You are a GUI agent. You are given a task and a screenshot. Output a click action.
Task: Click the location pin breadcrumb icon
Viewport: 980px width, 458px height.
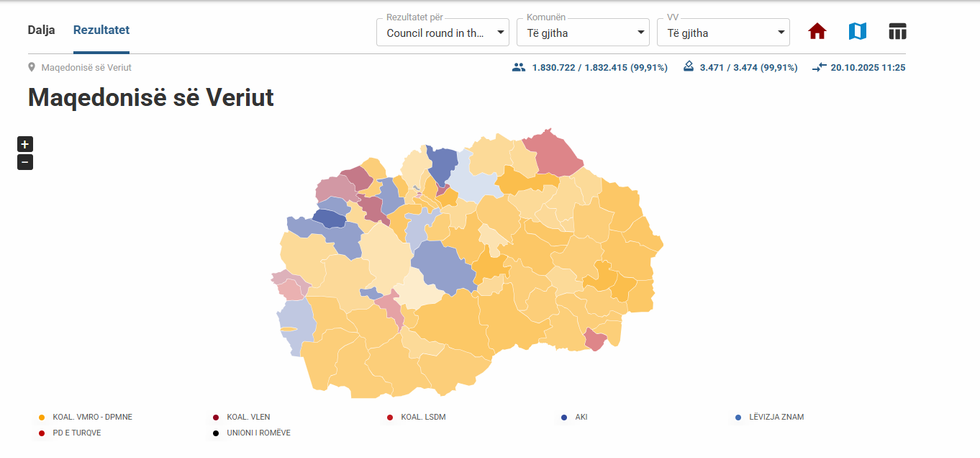point(33,68)
